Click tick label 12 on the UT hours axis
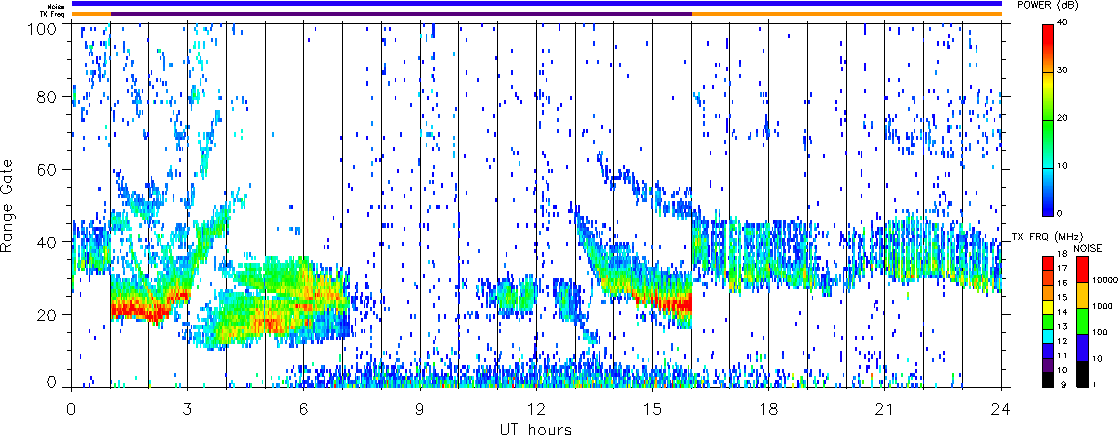Image resolution: width=1118 pixels, height=435 pixels. (536, 409)
